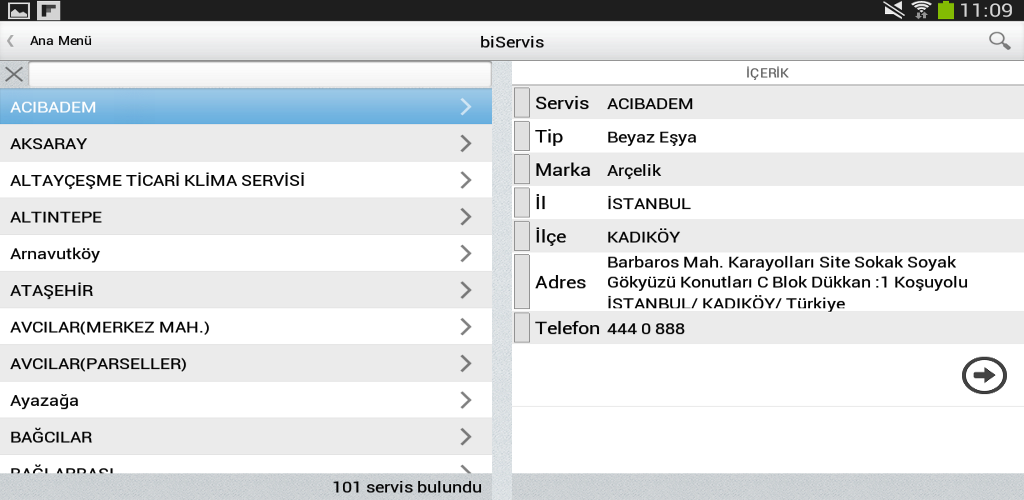Image resolution: width=1024 pixels, height=500 pixels.
Task: Expand Arnavutköy chevron arrow
Action: 466,254
